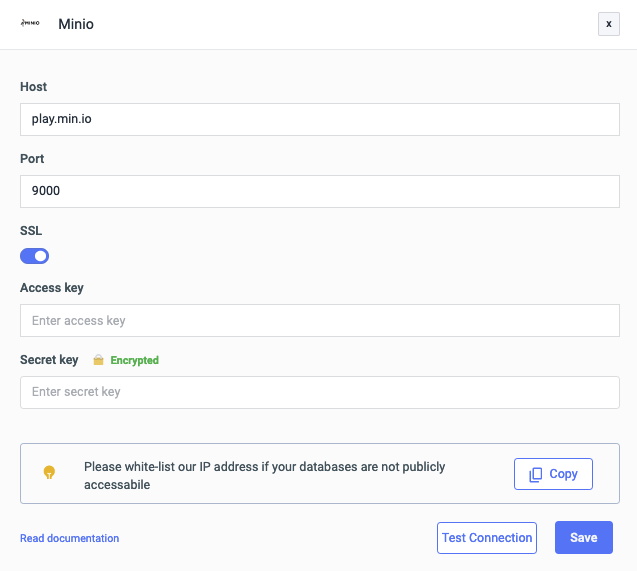Open the Read documentation link
Viewport: 637px width, 571px height.
pos(69,538)
